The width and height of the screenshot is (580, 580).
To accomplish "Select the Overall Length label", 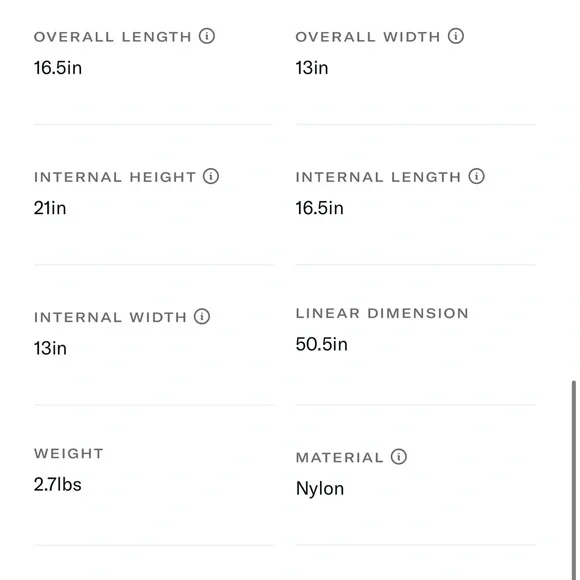I will pos(112,37).
